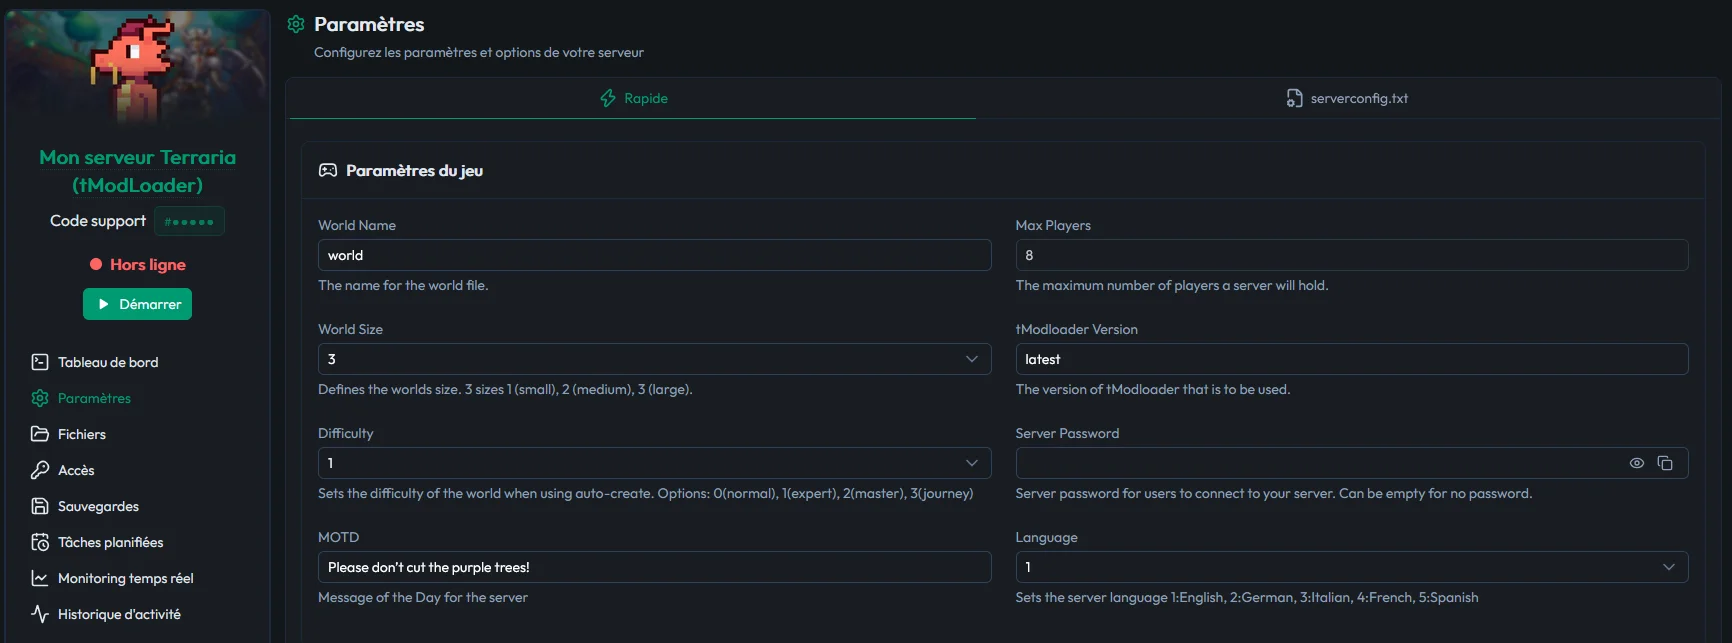
Task: Switch to the Rapide tab
Action: click(x=633, y=98)
